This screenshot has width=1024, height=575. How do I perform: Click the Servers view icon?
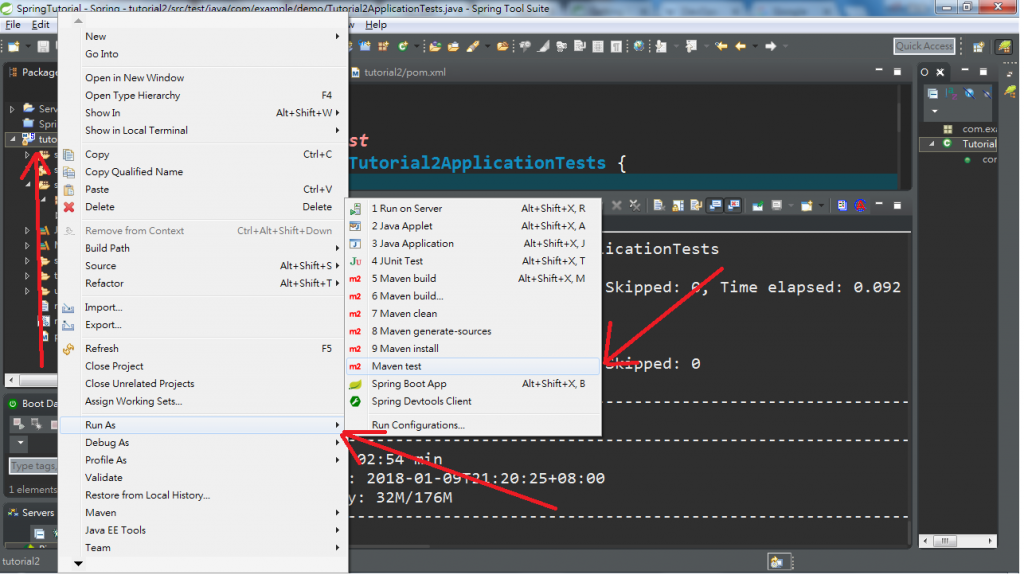[x=12, y=513]
